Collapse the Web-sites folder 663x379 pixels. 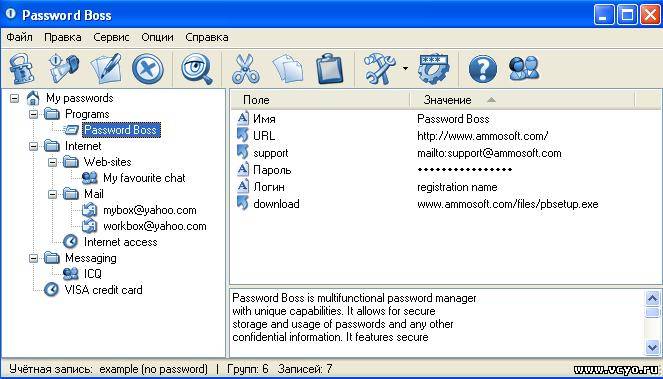52,162
